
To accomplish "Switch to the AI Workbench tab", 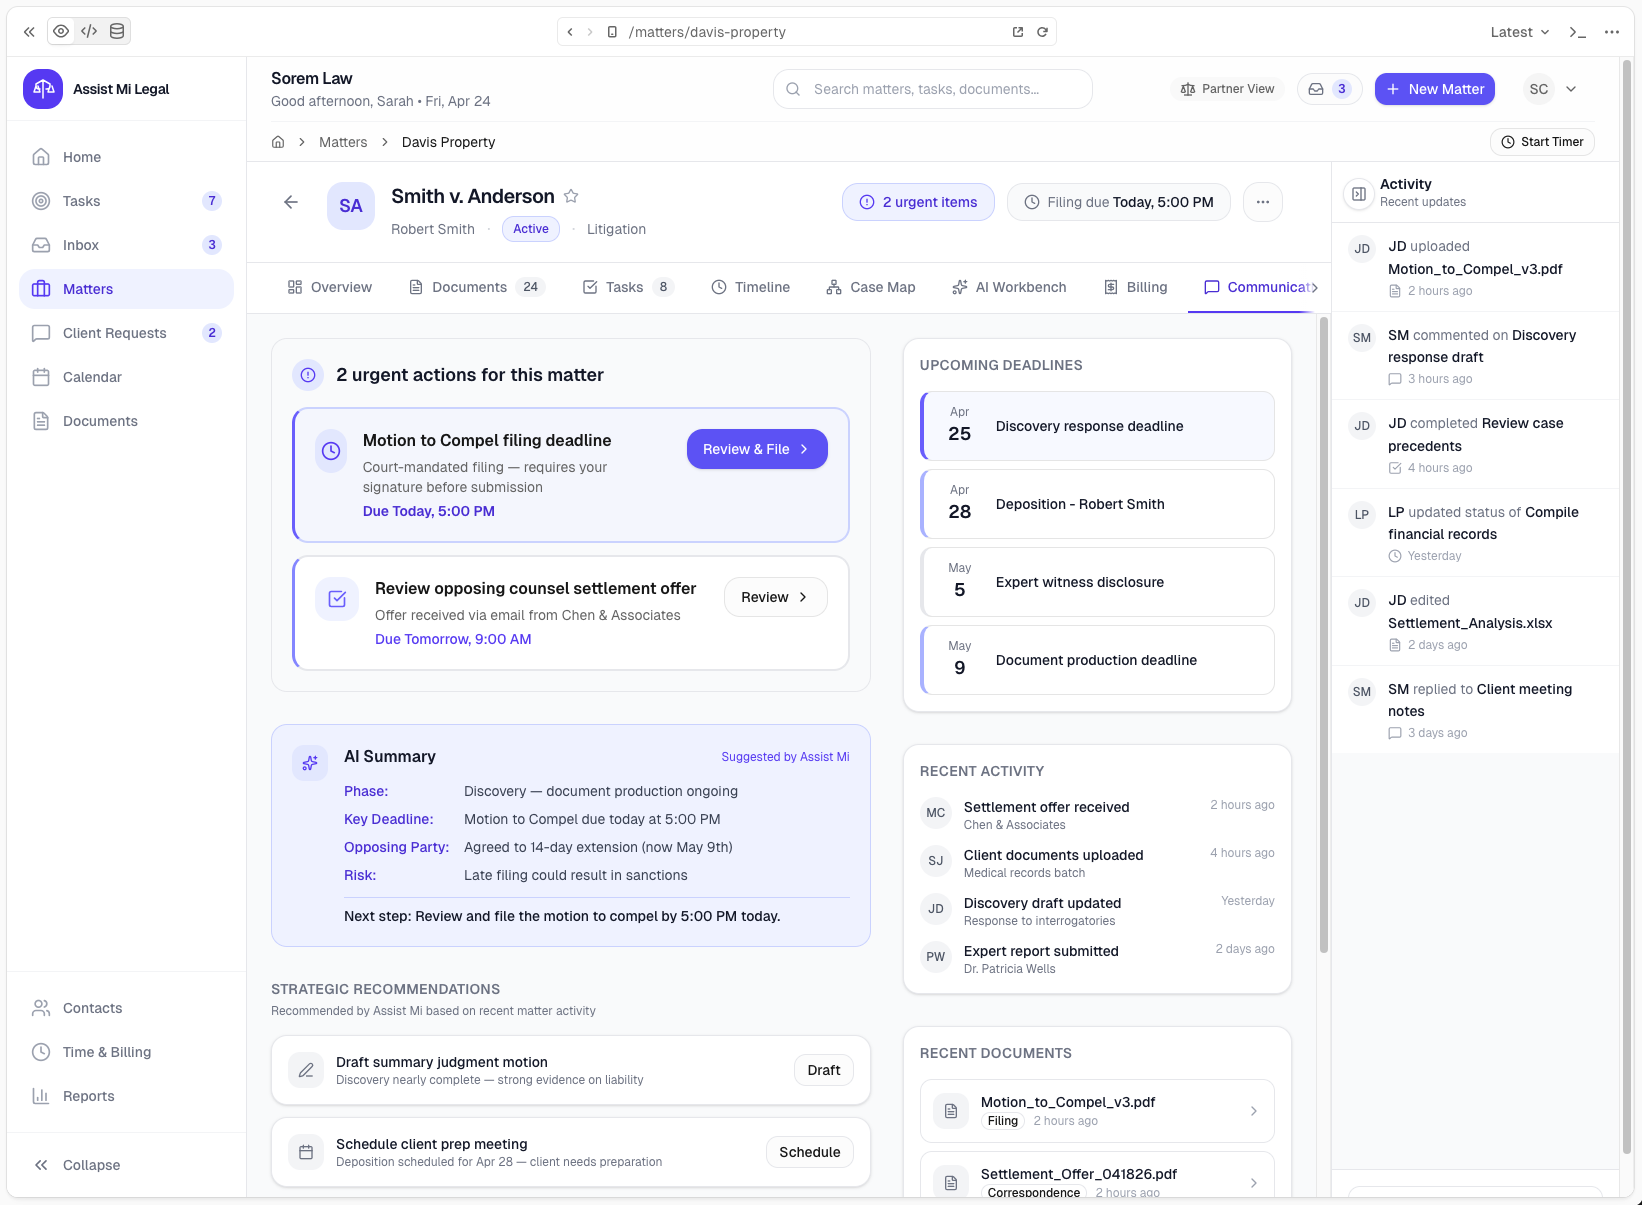I will [x=1009, y=287].
